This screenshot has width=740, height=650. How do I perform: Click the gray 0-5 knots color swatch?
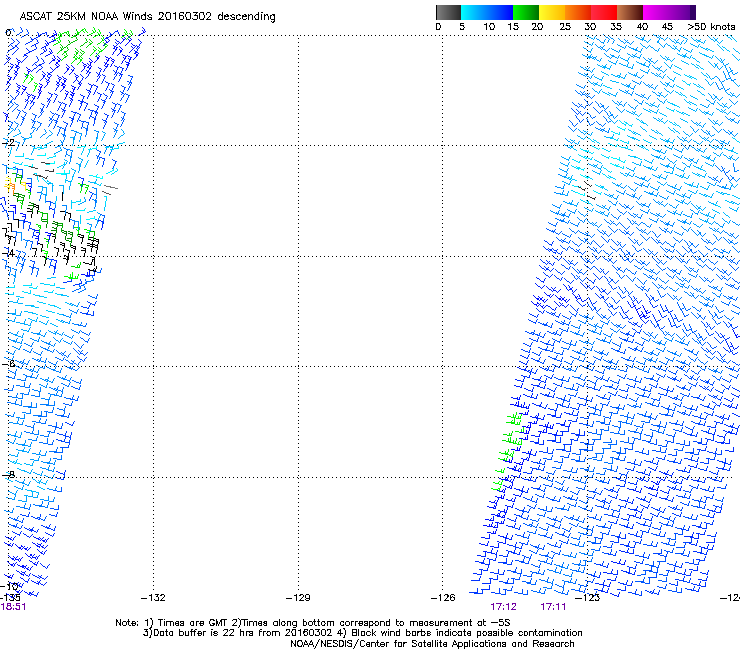click(x=448, y=12)
